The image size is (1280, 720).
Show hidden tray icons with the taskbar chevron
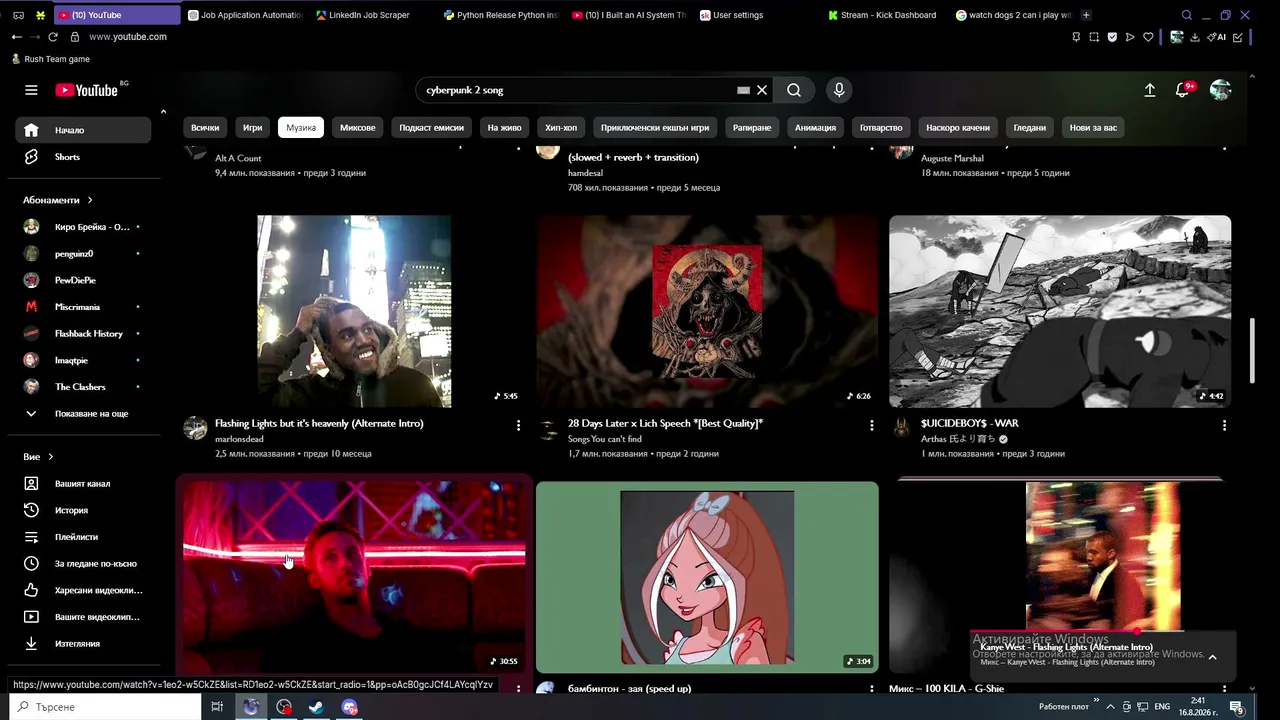(x=1110, y=707)
